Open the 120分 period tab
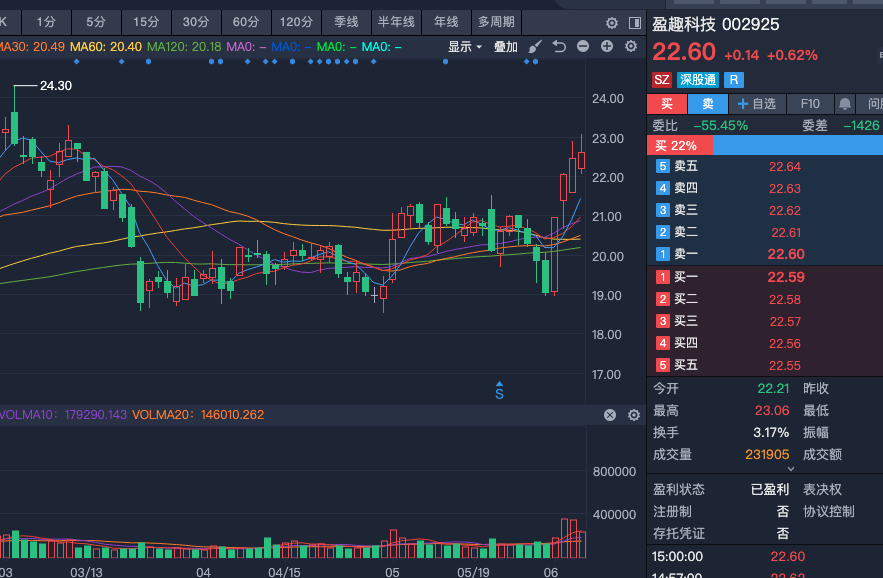883x578 pixels. click(x=296, y=22)
